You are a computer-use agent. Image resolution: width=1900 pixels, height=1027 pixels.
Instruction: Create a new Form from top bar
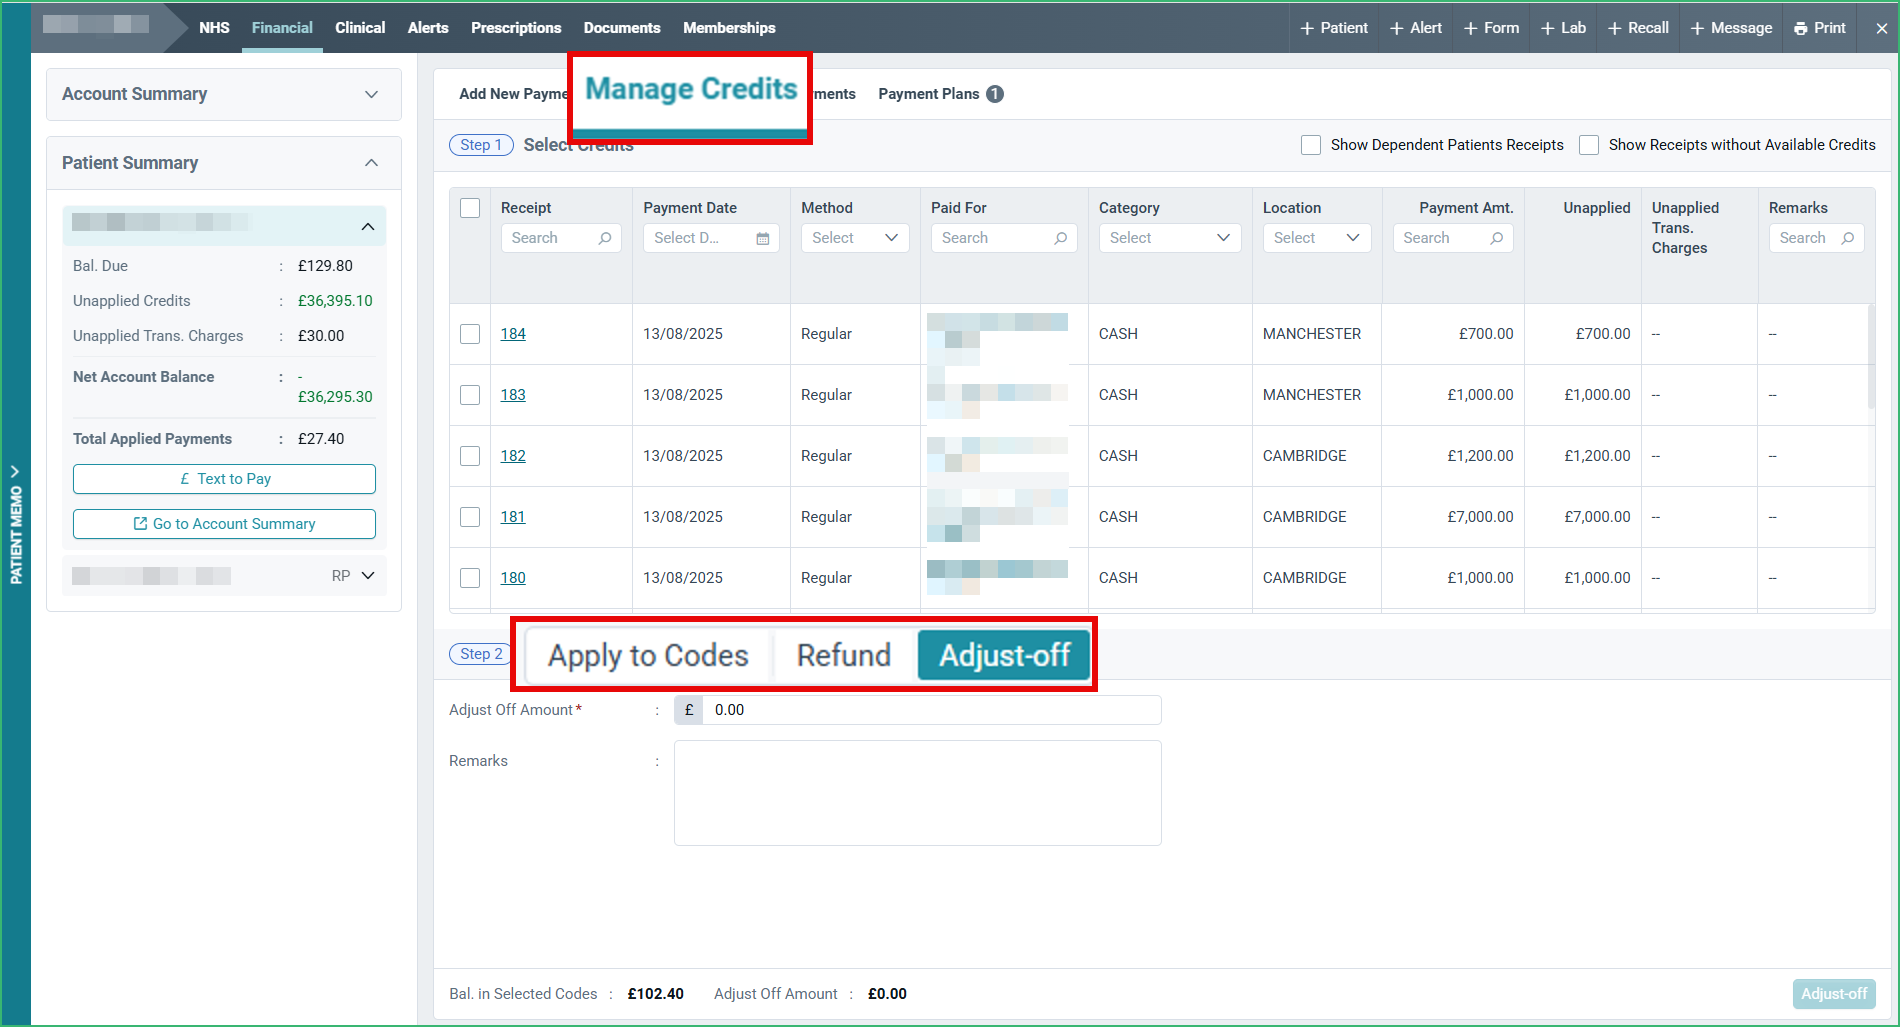tap(1491, 28)
